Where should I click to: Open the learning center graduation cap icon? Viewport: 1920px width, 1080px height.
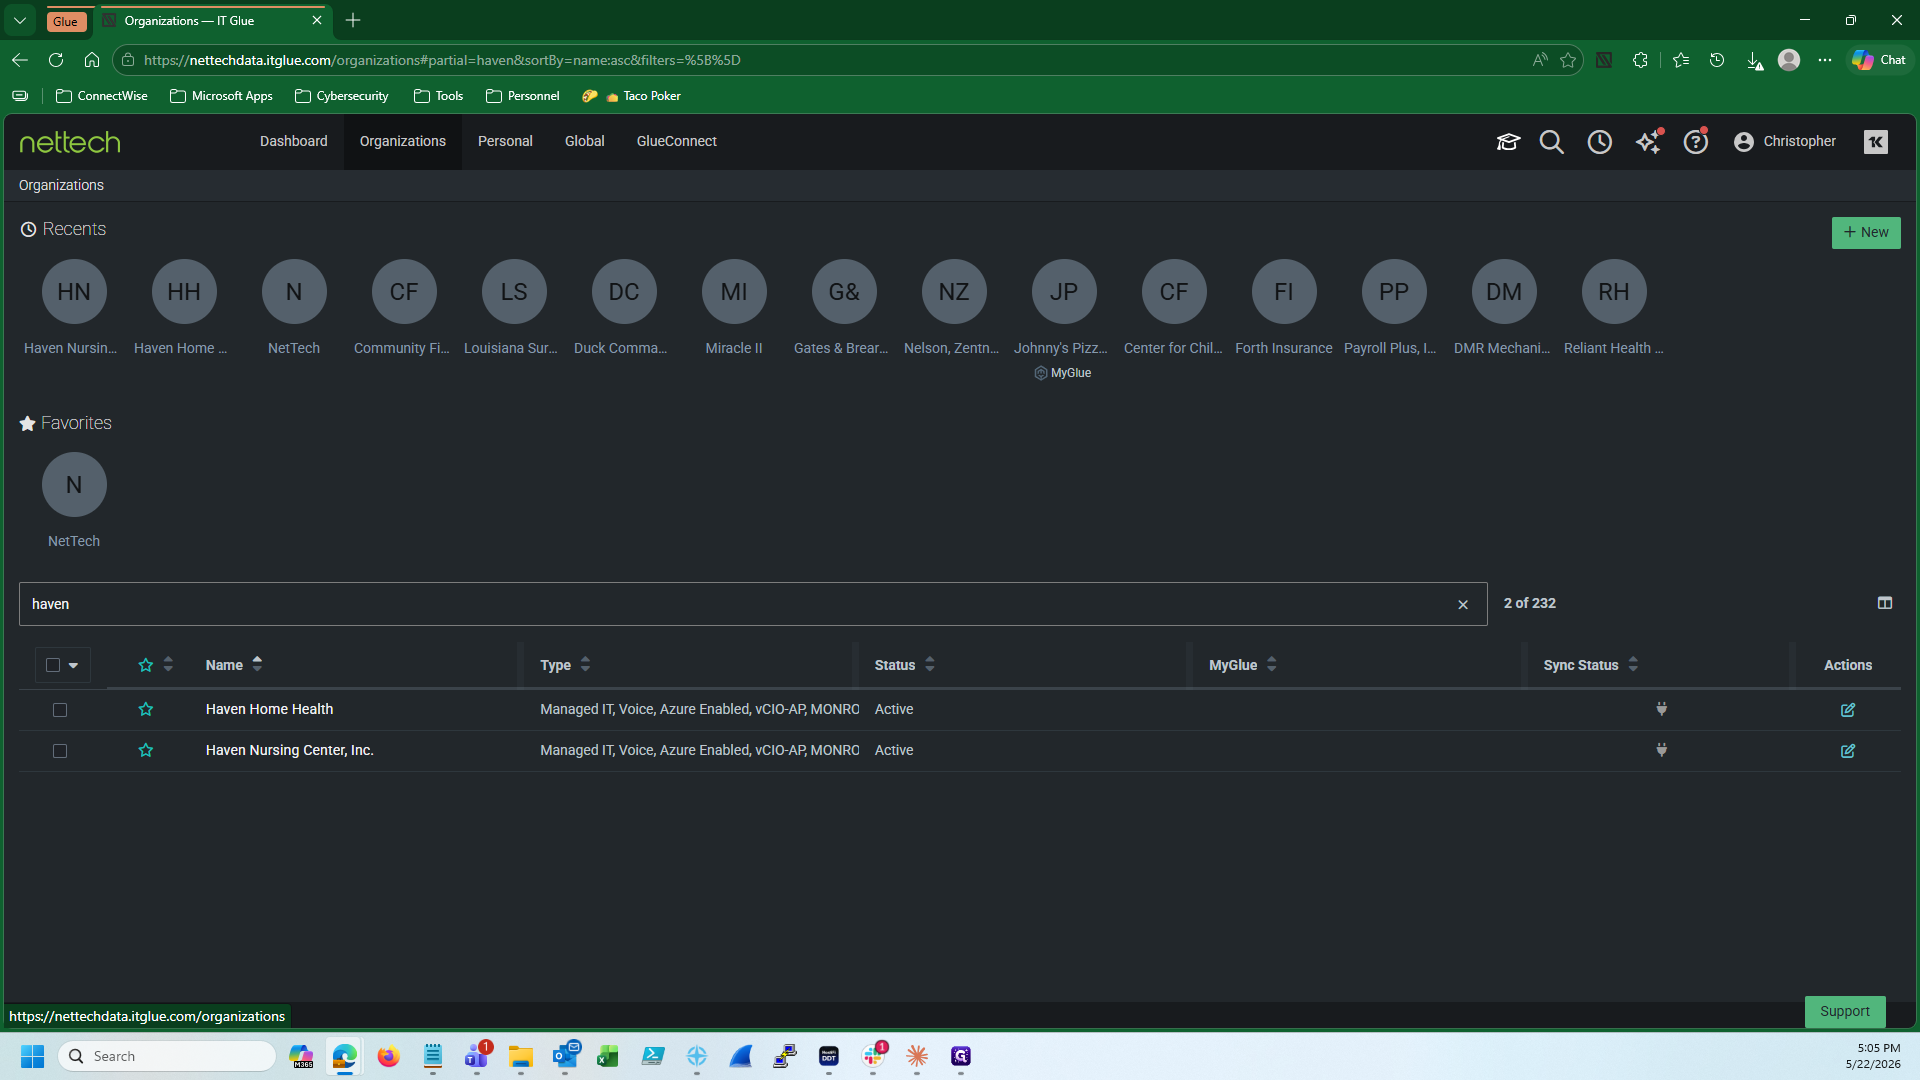point(1508,142)
